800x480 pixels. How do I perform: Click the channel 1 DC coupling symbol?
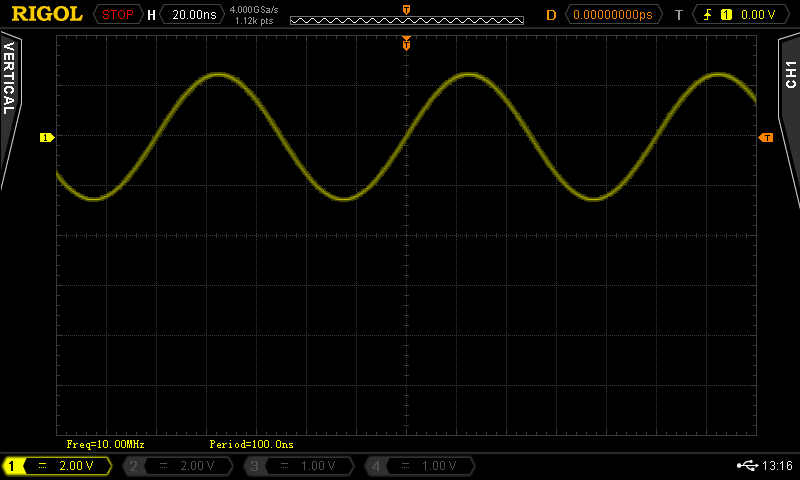click(43, 466)
